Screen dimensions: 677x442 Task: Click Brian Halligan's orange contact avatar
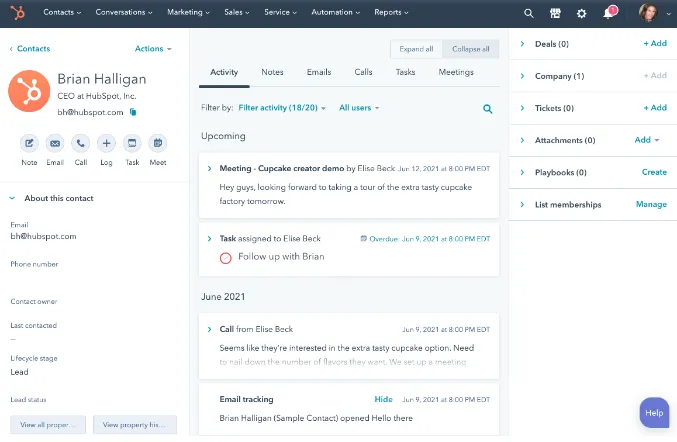click(29, 91)
